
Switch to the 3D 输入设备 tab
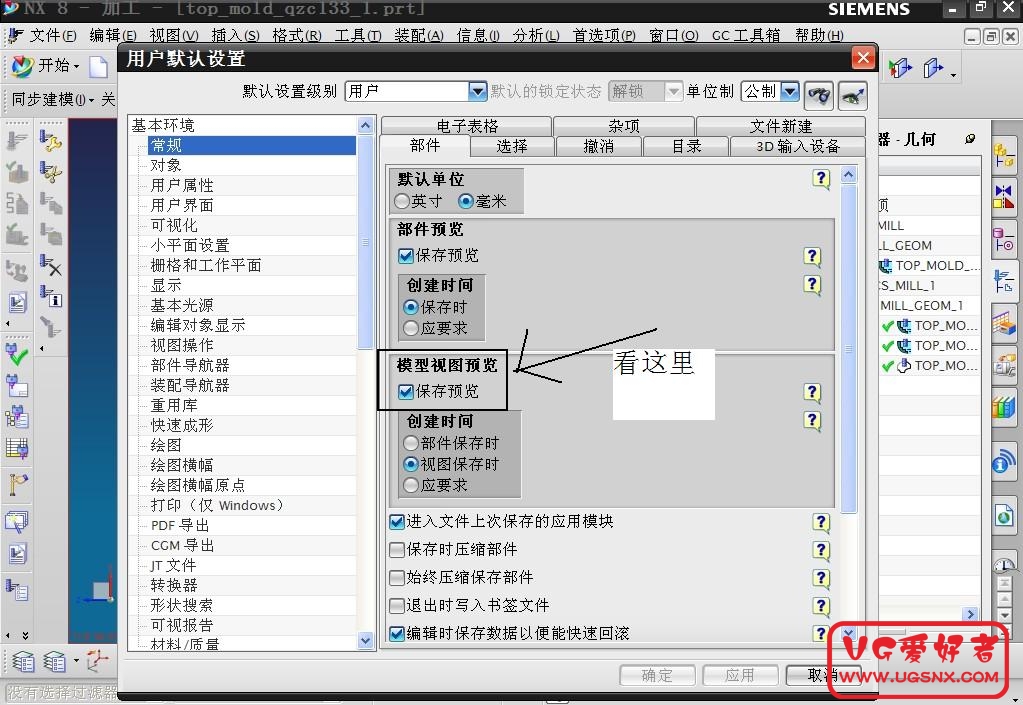click(x=798, y=146)
